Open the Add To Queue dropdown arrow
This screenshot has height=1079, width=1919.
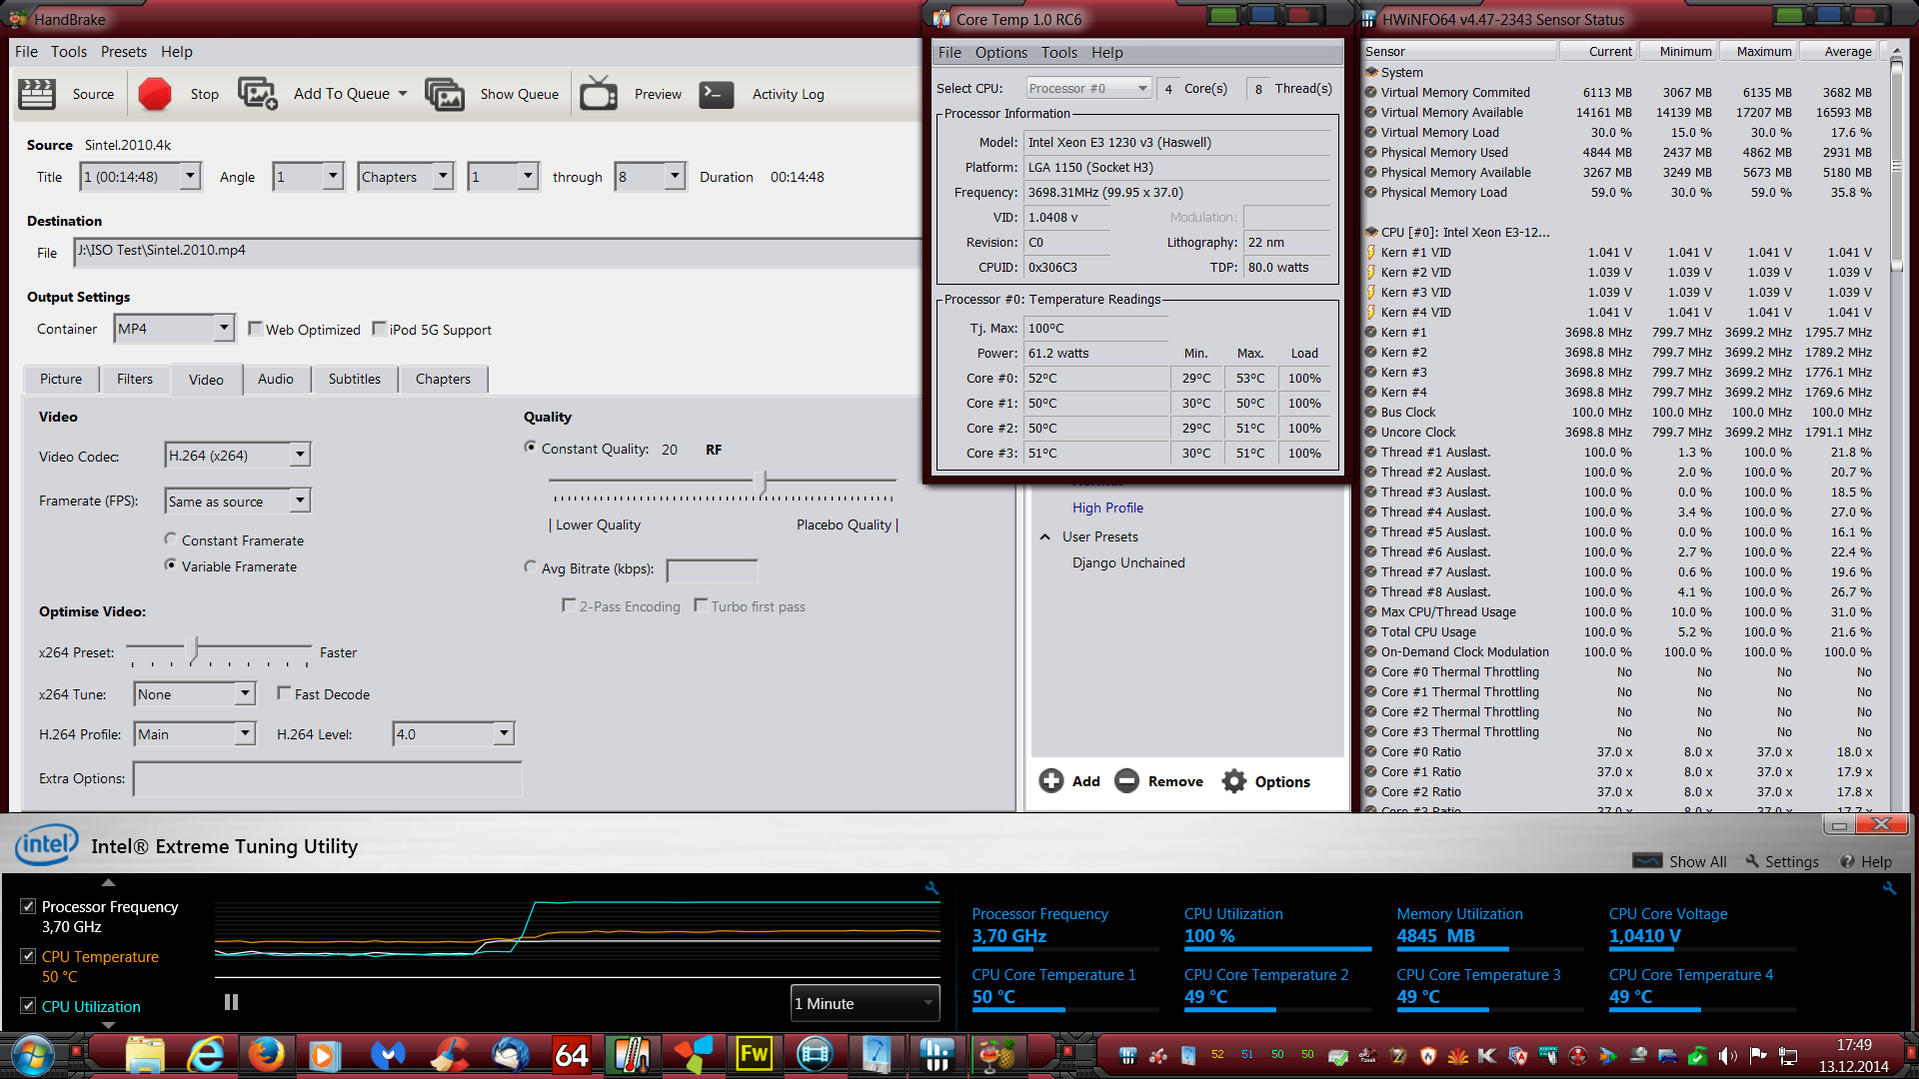(403, 94)
